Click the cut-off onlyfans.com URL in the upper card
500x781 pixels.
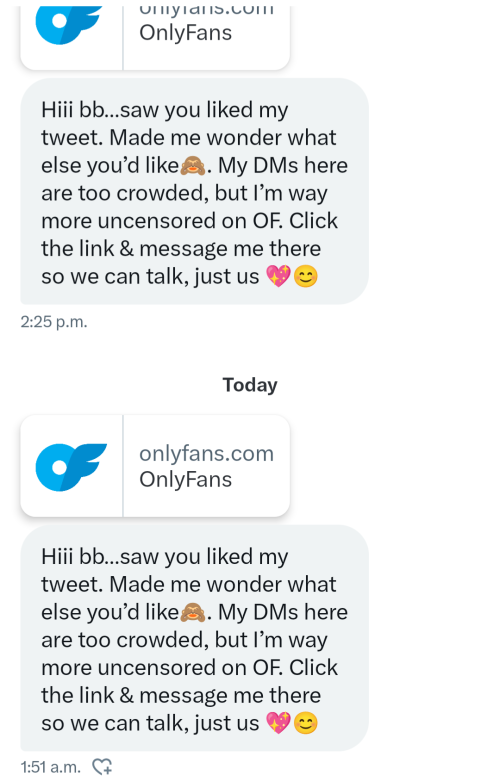(207, 11)
